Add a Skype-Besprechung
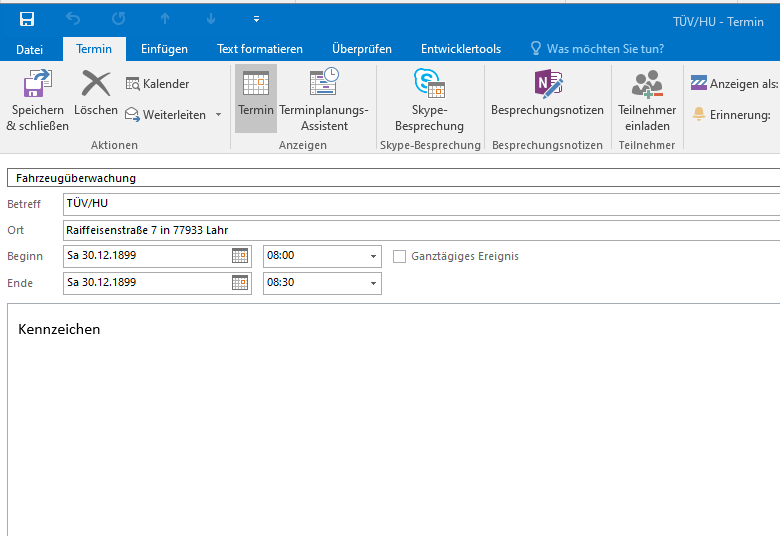This screenshot has width=780, height=536. point(429,101)
